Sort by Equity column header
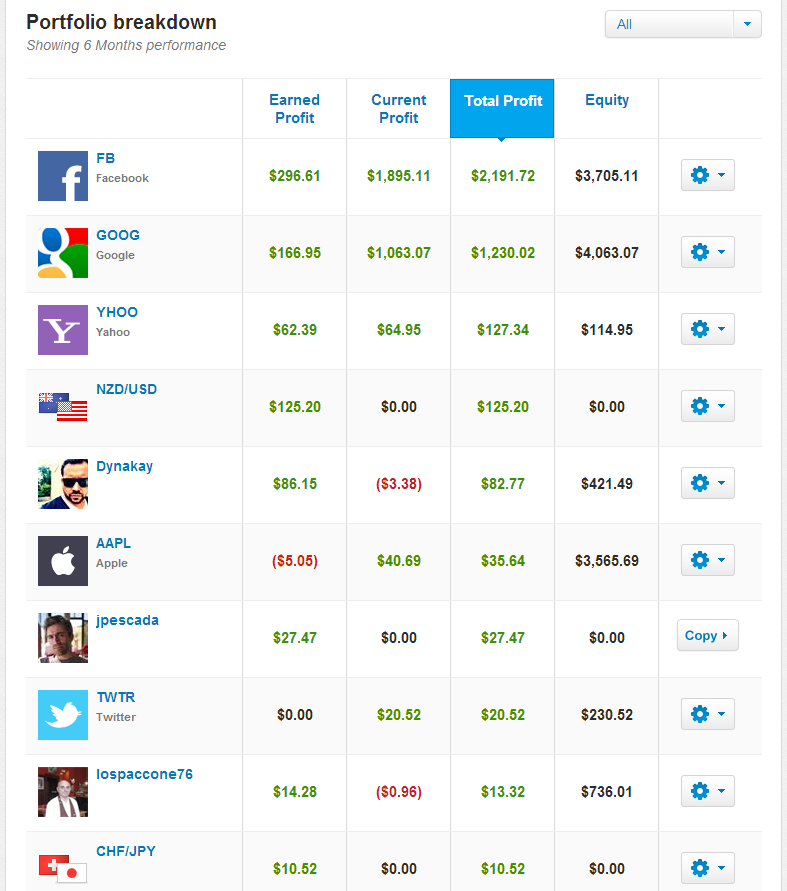Screen dimensions: 787x891 (x=607, y=100)
